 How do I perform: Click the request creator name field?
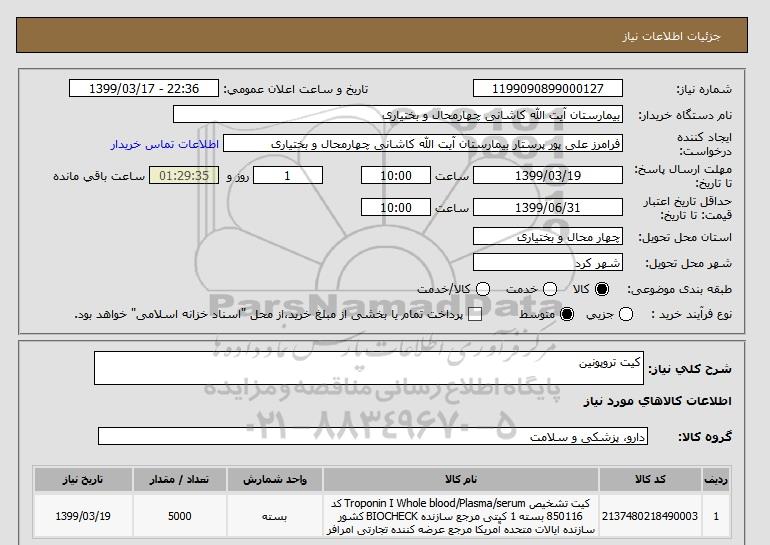[423, 144]
